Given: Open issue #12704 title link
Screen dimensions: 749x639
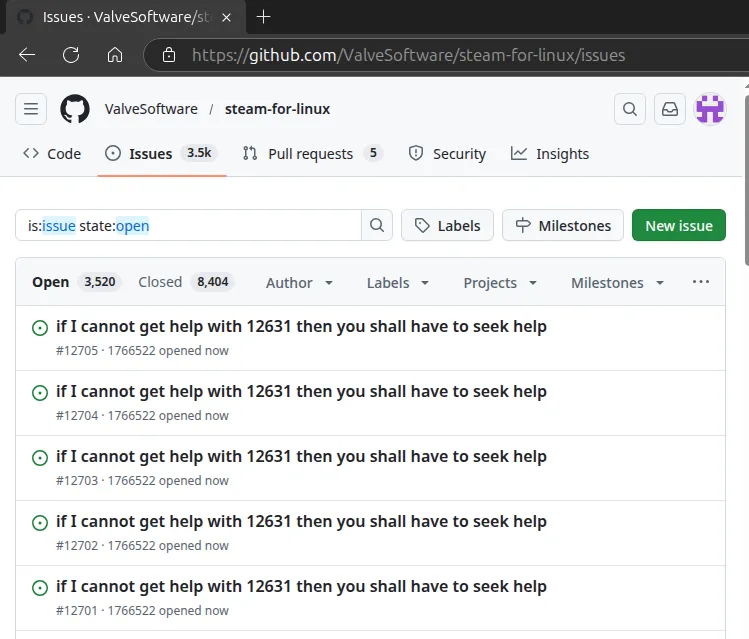Looking at the screenshot, I should 301,391.
